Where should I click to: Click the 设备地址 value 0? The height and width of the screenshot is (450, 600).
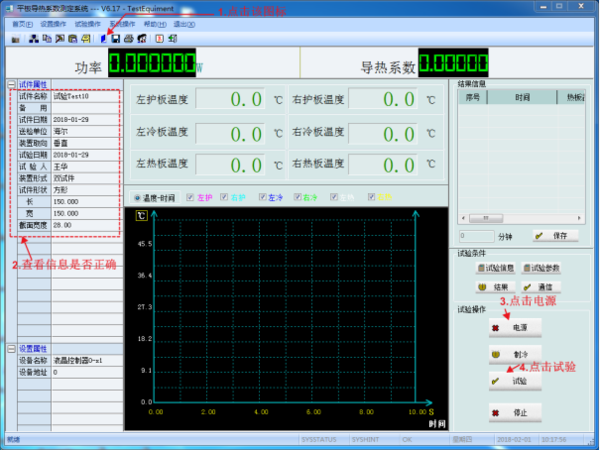point(87,372)
